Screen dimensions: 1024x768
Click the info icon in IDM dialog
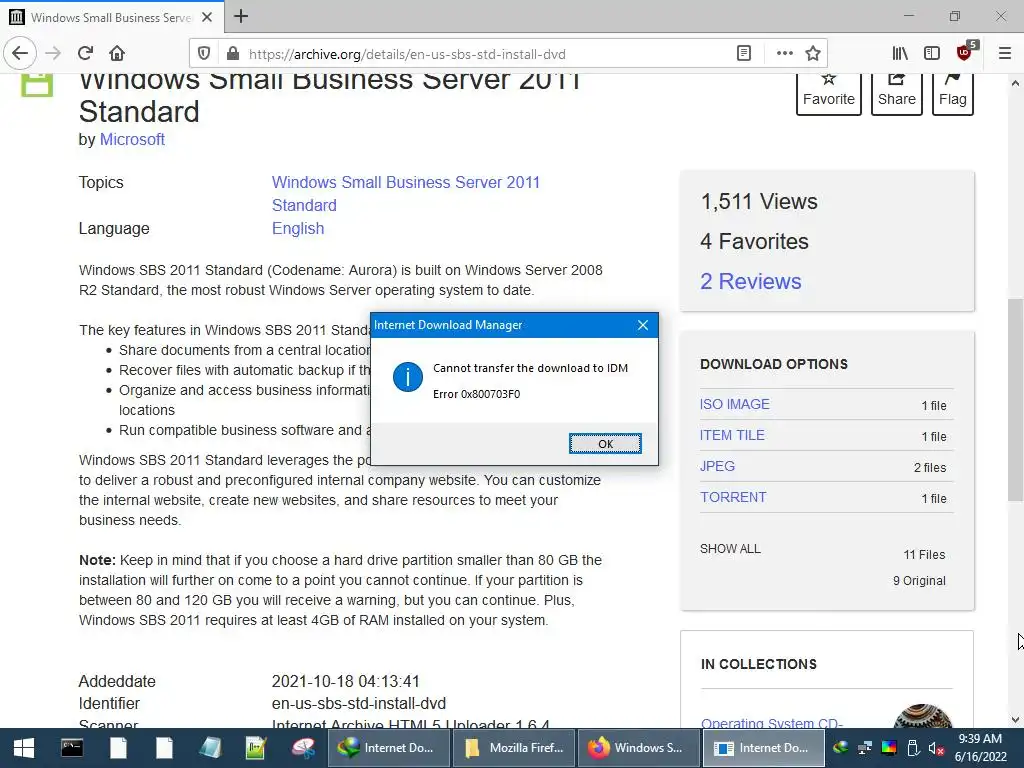pyautogui.click(x=408, y=377)
